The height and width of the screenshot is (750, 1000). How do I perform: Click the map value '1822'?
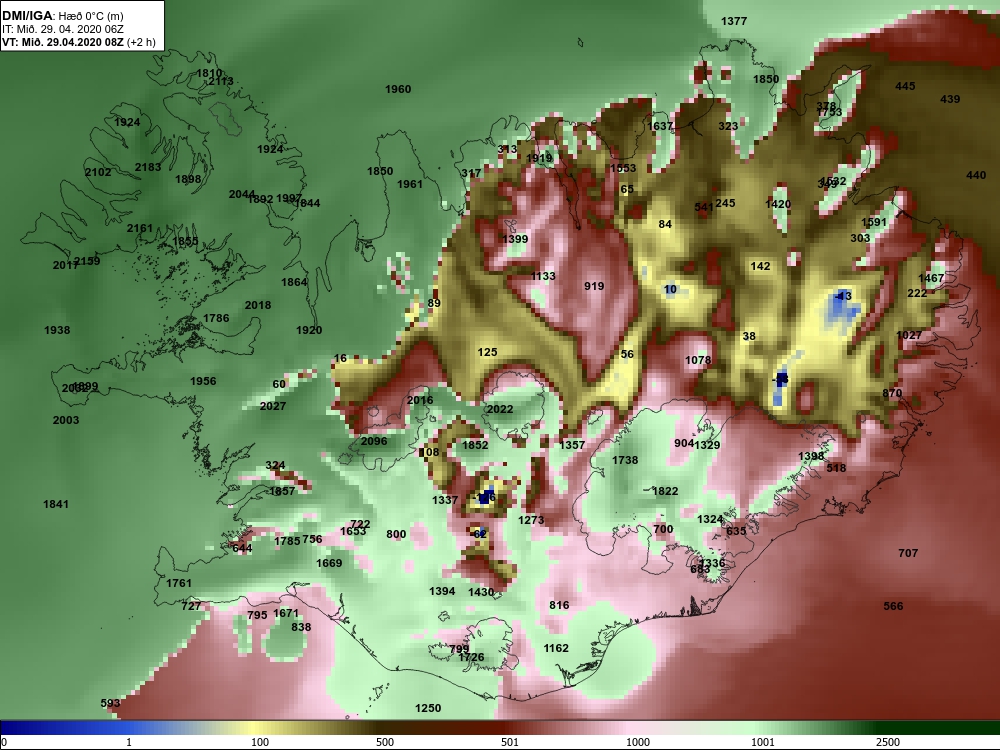pyautogui.click(x=665, y=491)
